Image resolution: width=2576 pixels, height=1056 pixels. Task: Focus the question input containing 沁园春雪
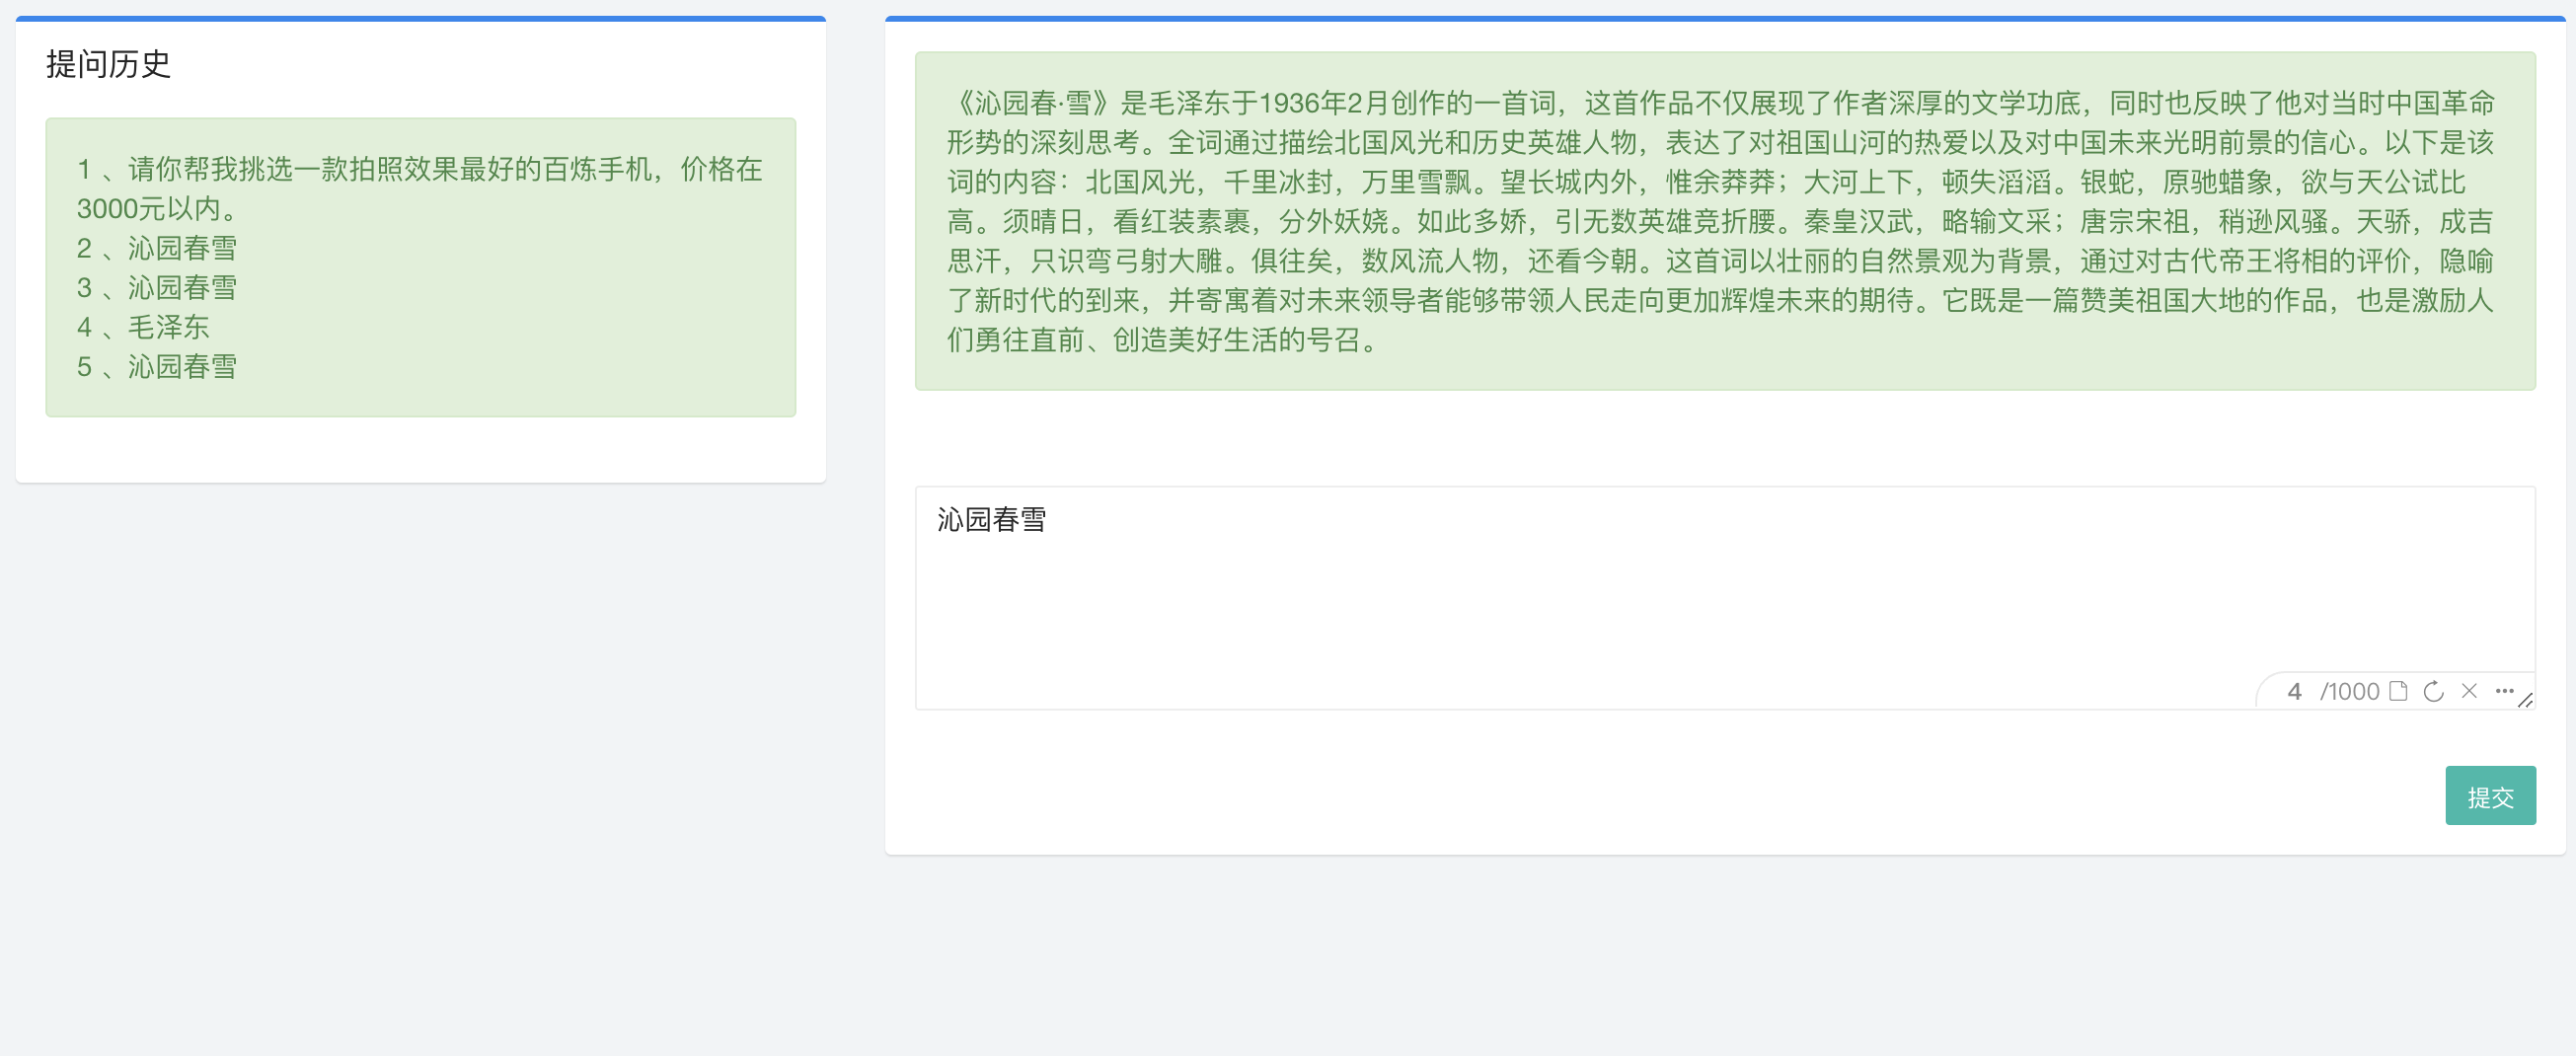click(x=1725, y=598)
